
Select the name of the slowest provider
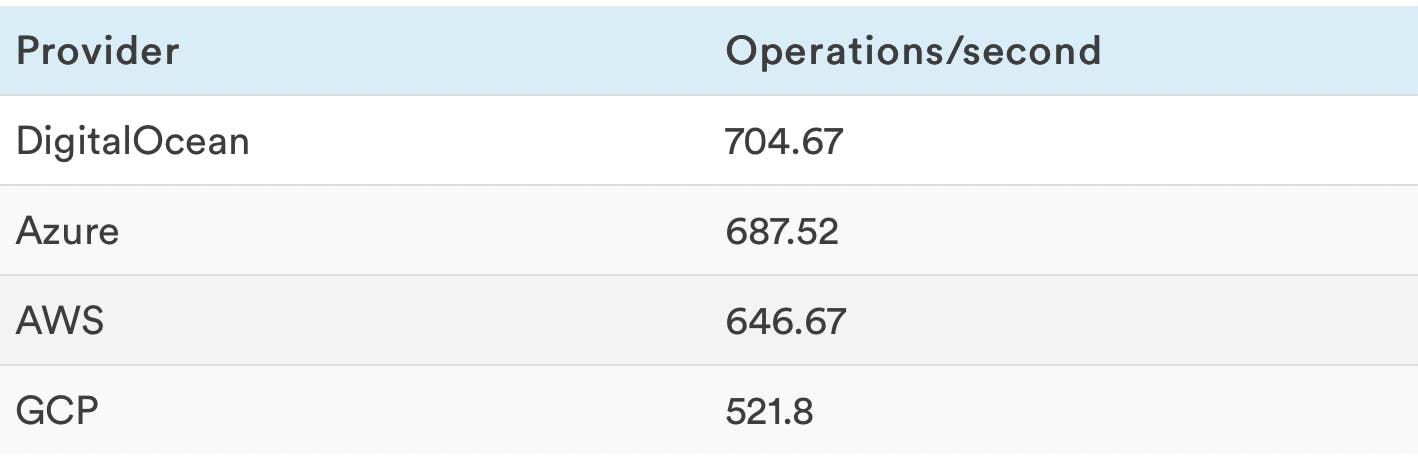coord(57,411)
